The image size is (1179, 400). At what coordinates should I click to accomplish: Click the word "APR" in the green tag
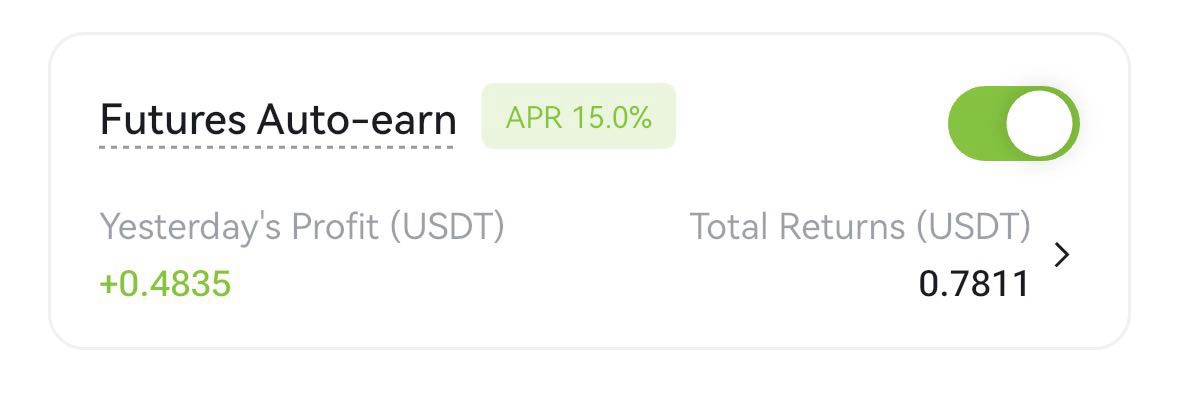coord(535,117)
